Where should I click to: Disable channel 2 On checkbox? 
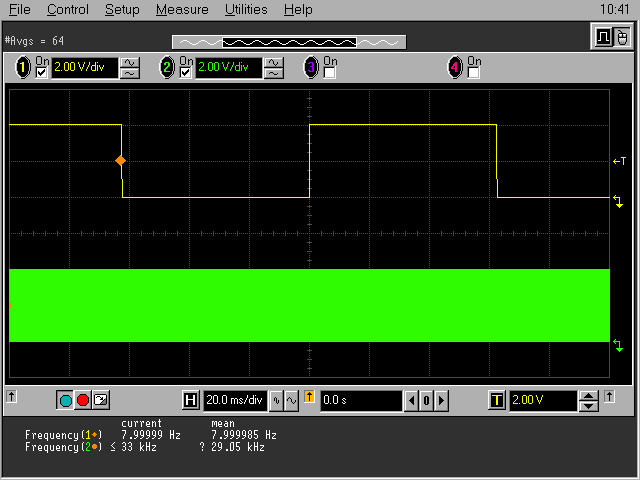pyautogui.click(x=185, y=73)
